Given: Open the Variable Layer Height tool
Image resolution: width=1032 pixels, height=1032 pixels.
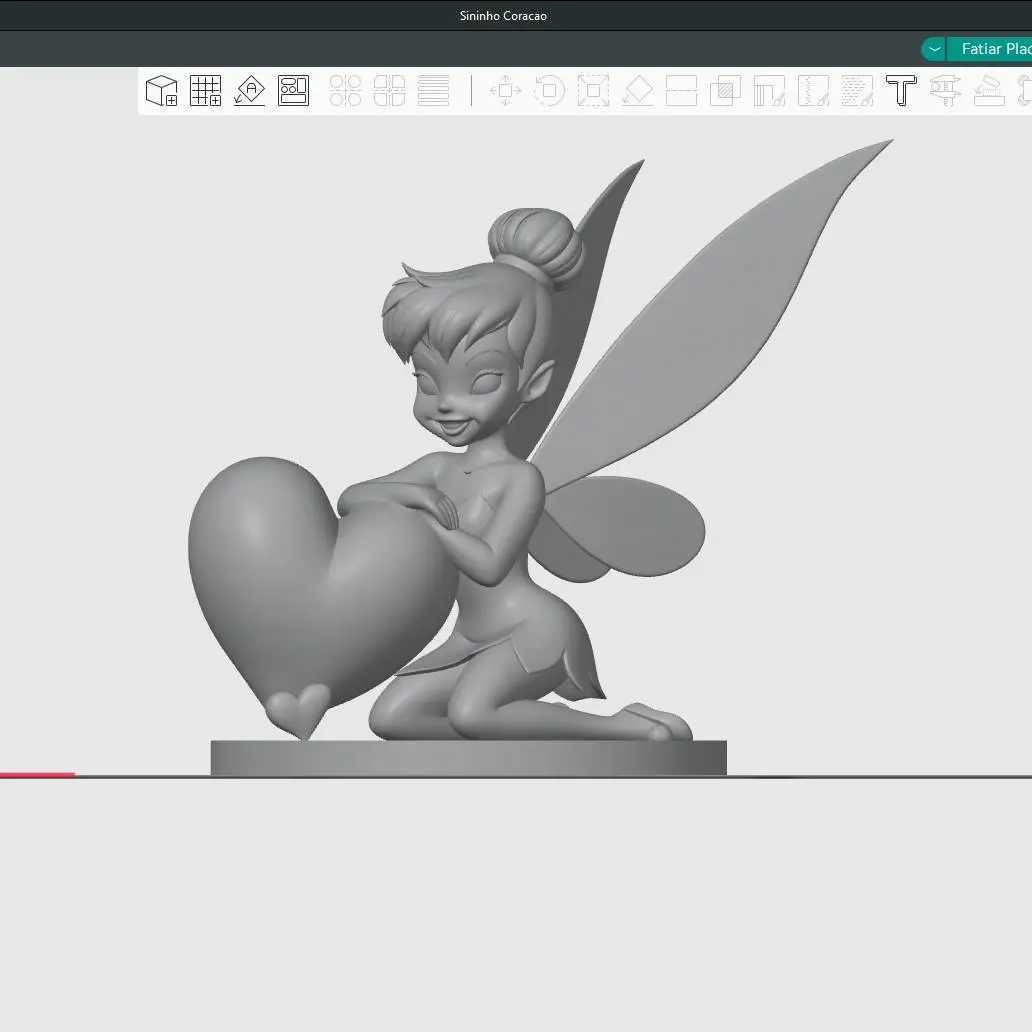Looking at the screenshot, I should (x=434, y=90).
